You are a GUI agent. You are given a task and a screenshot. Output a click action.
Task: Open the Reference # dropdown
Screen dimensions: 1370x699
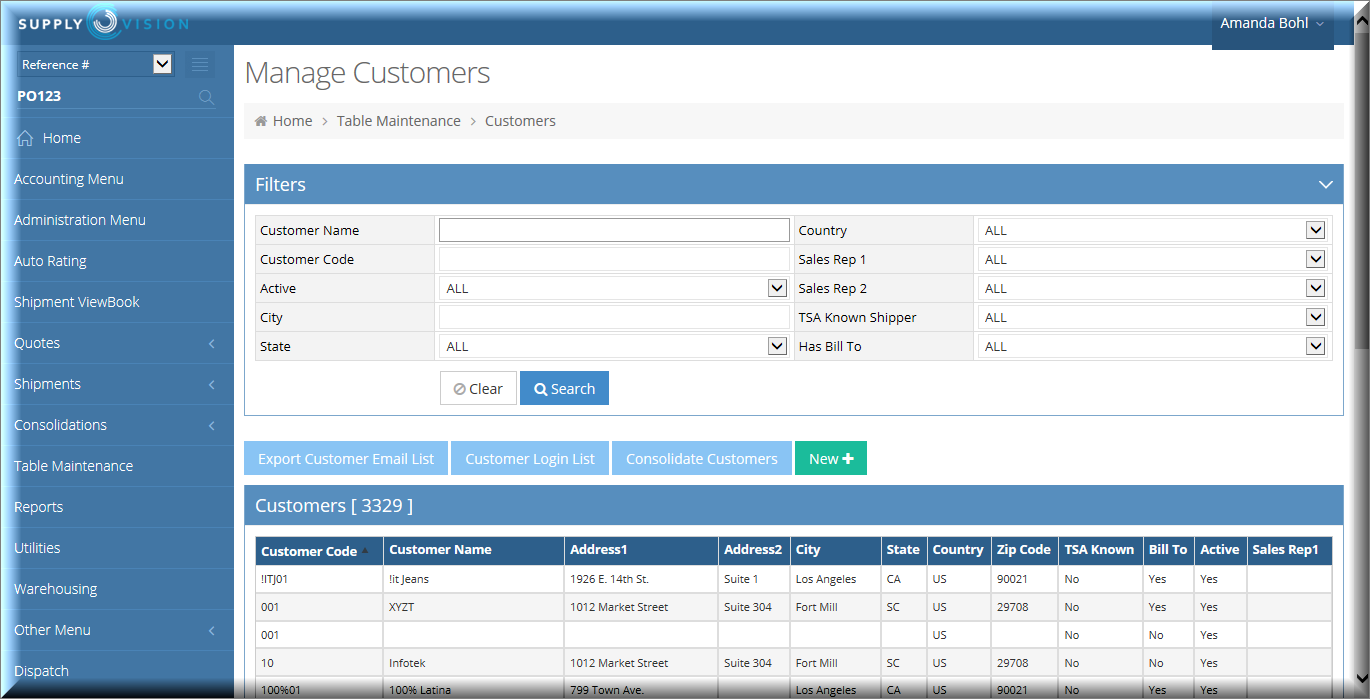pyautogui.click(x=96, y=64)
